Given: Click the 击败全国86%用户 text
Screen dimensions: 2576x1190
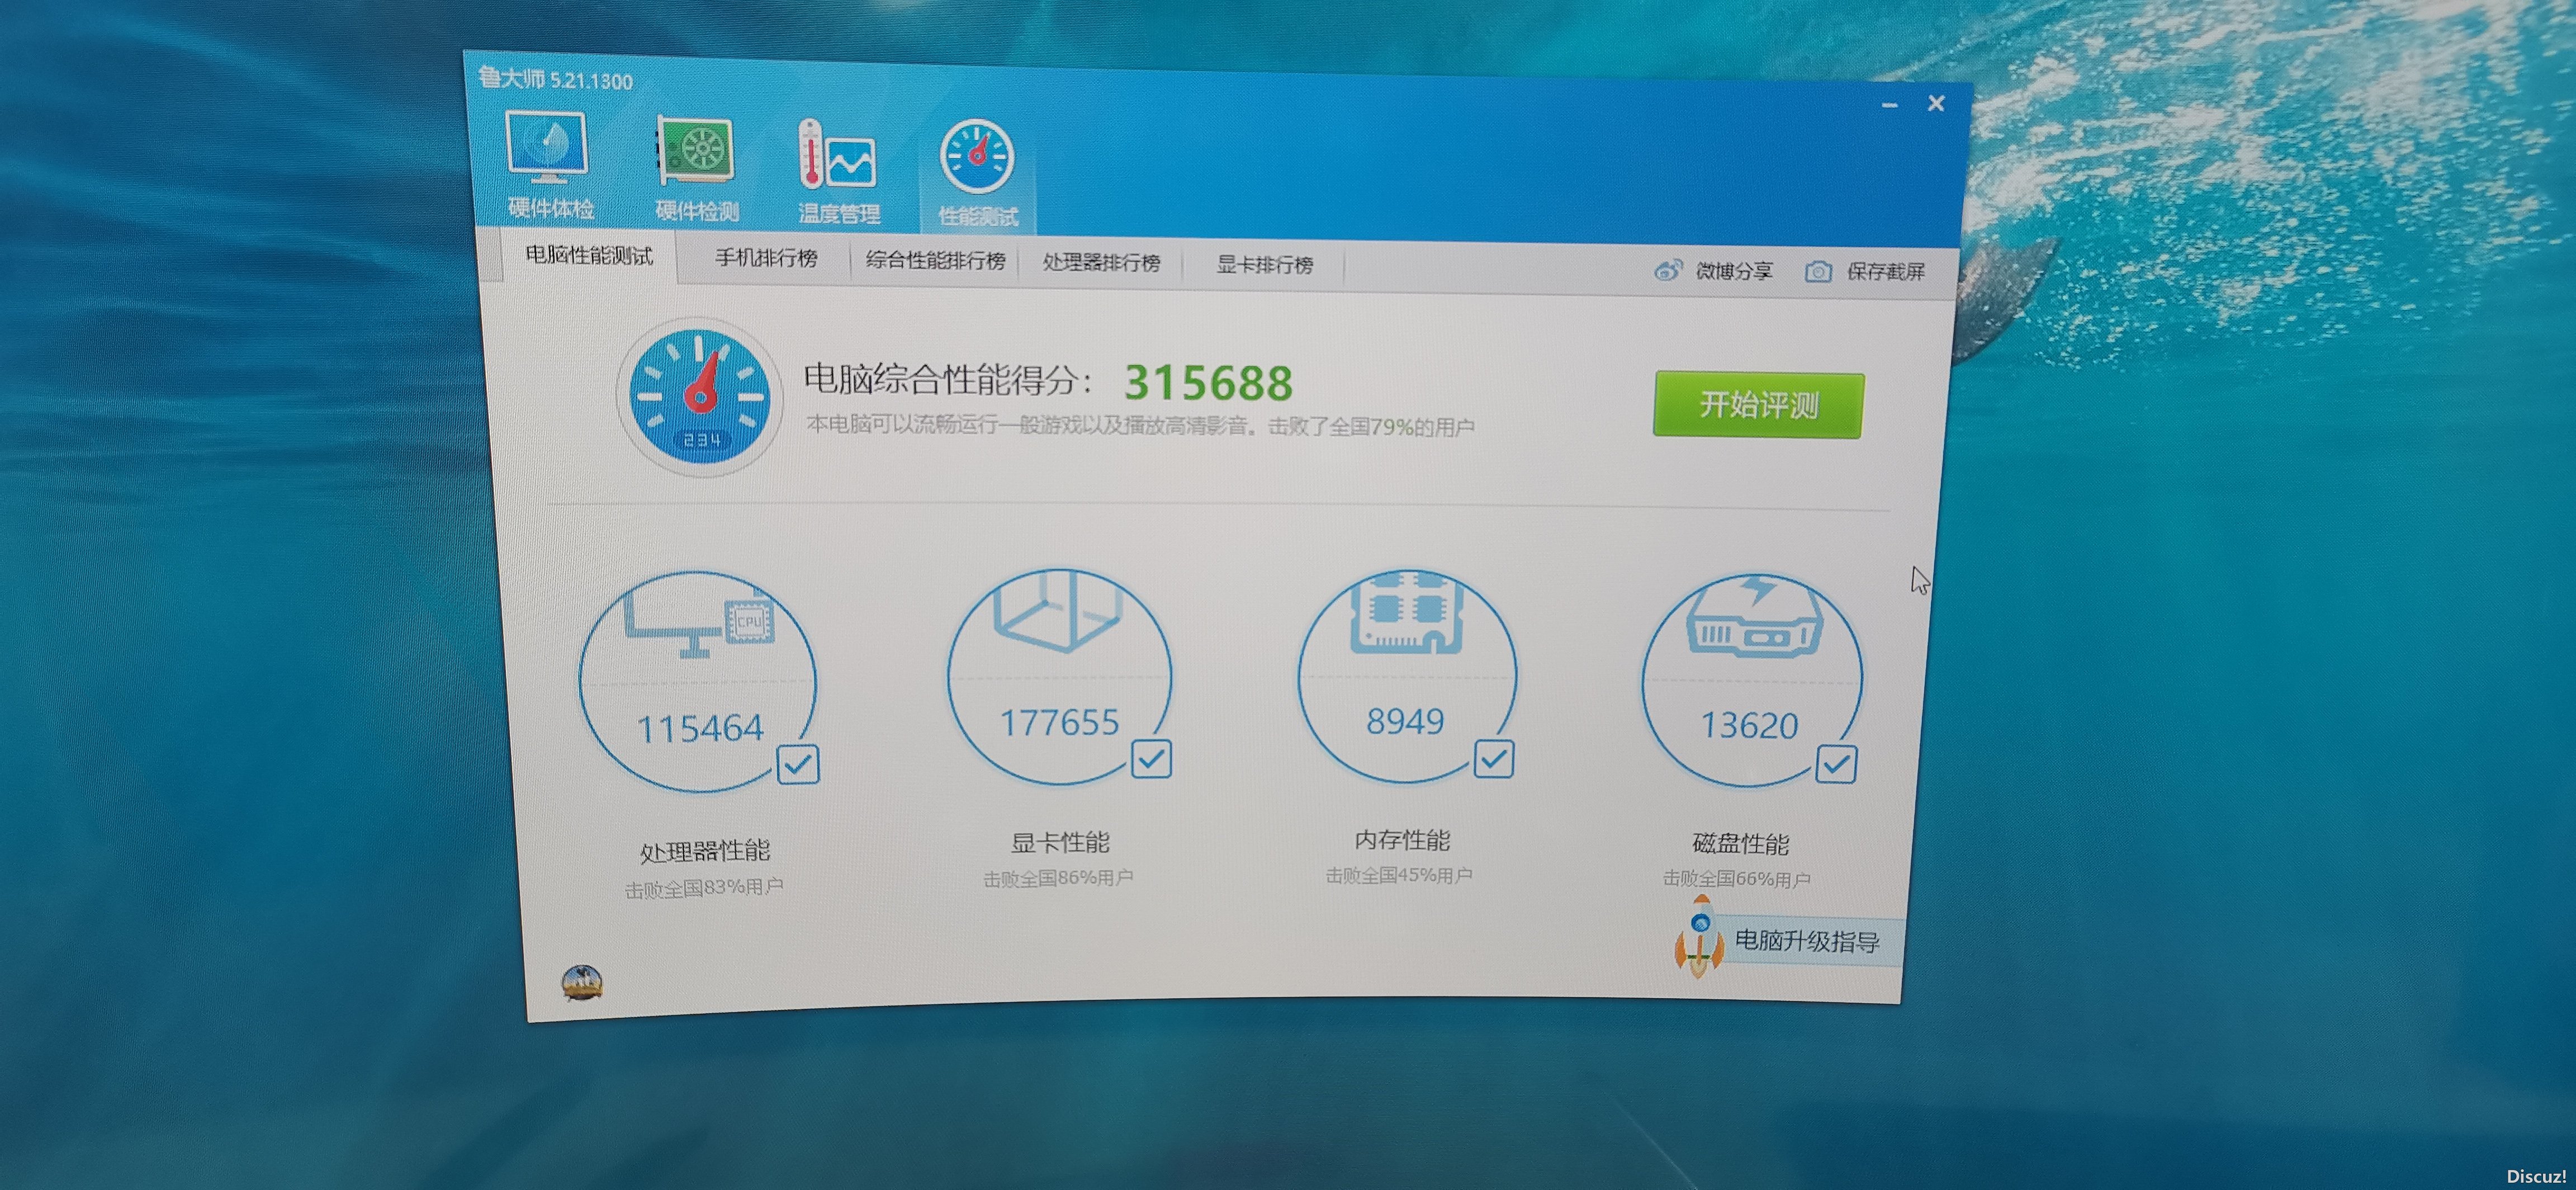Looking at the screenshot, I should point(1058,879).
